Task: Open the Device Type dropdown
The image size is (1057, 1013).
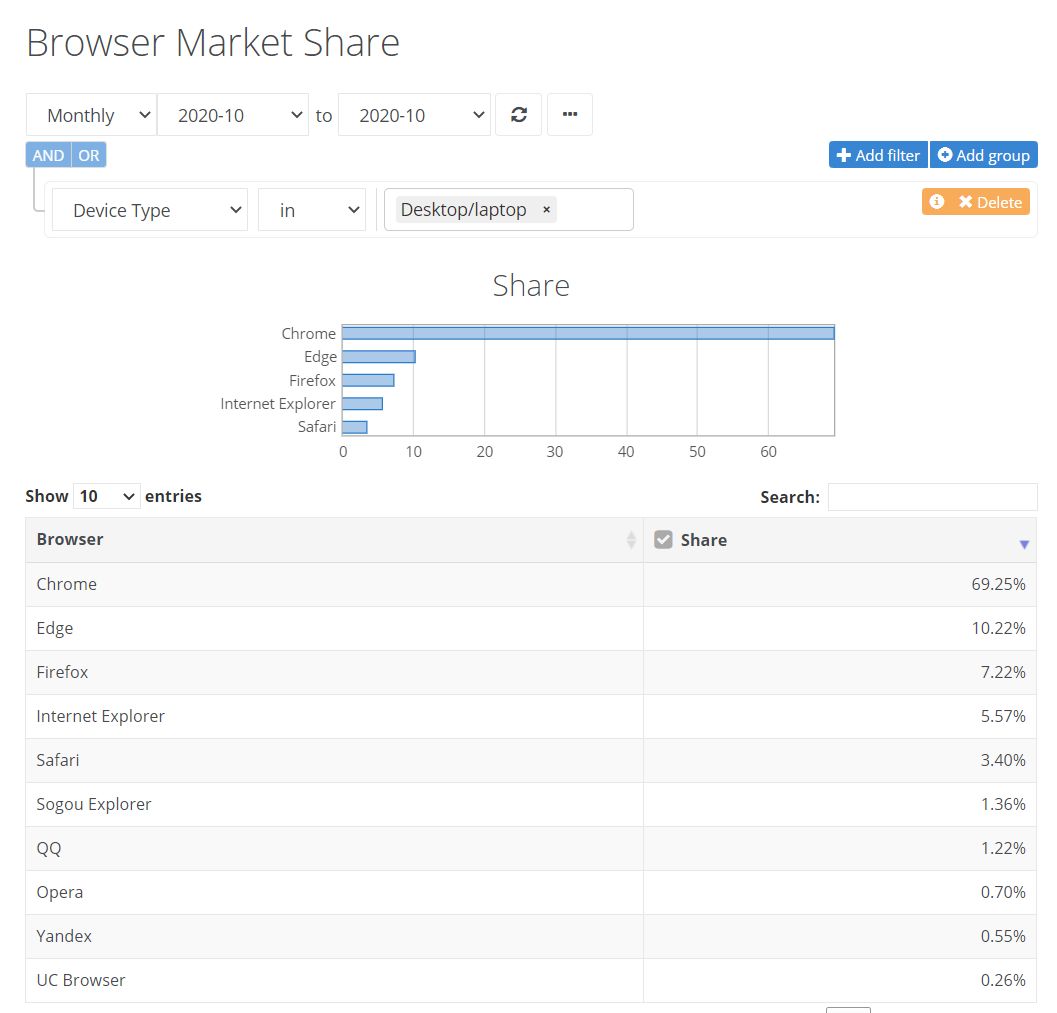Action: (x=148, y=210)
